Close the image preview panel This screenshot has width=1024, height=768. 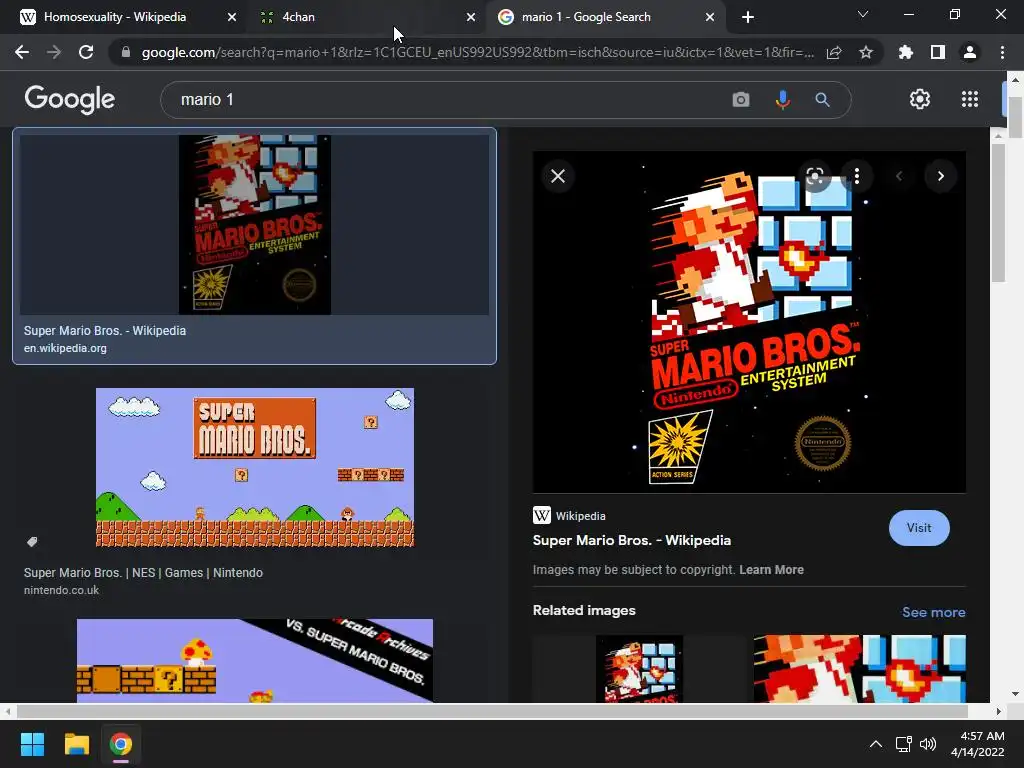(x=558, y=176)
